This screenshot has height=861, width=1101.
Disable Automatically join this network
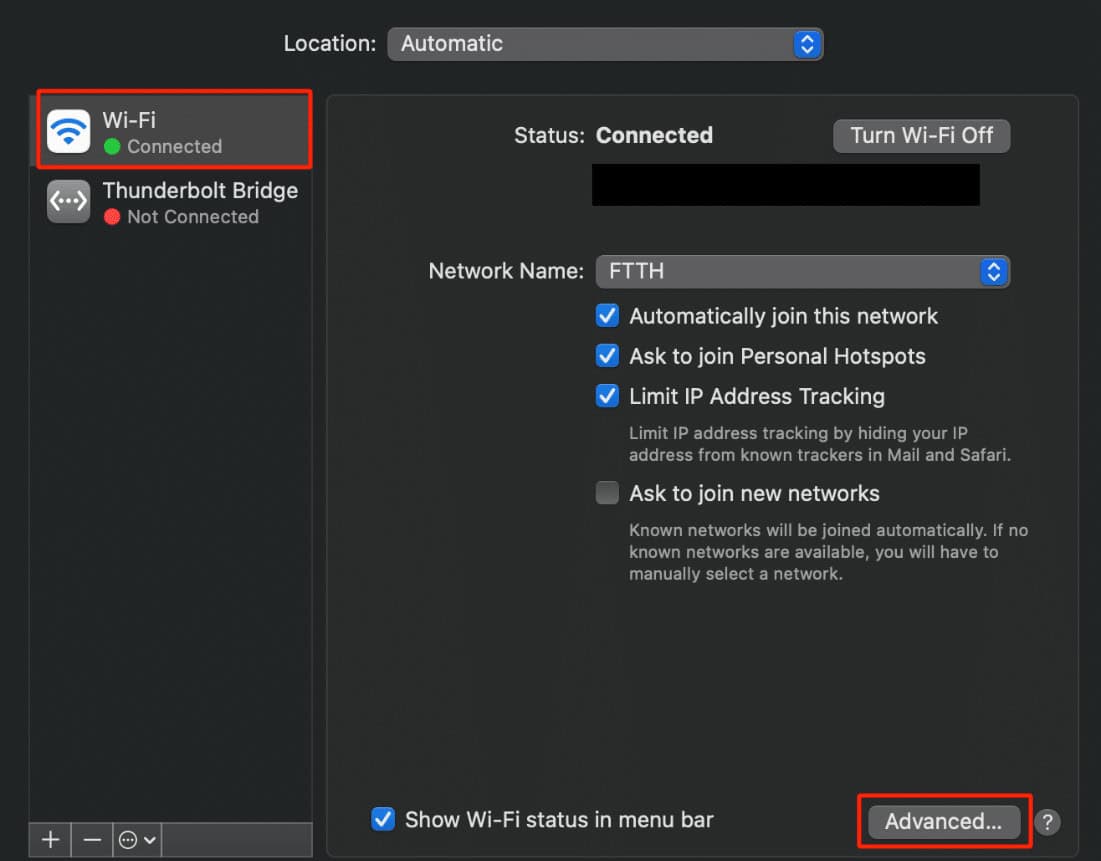(x=607, y=315)
